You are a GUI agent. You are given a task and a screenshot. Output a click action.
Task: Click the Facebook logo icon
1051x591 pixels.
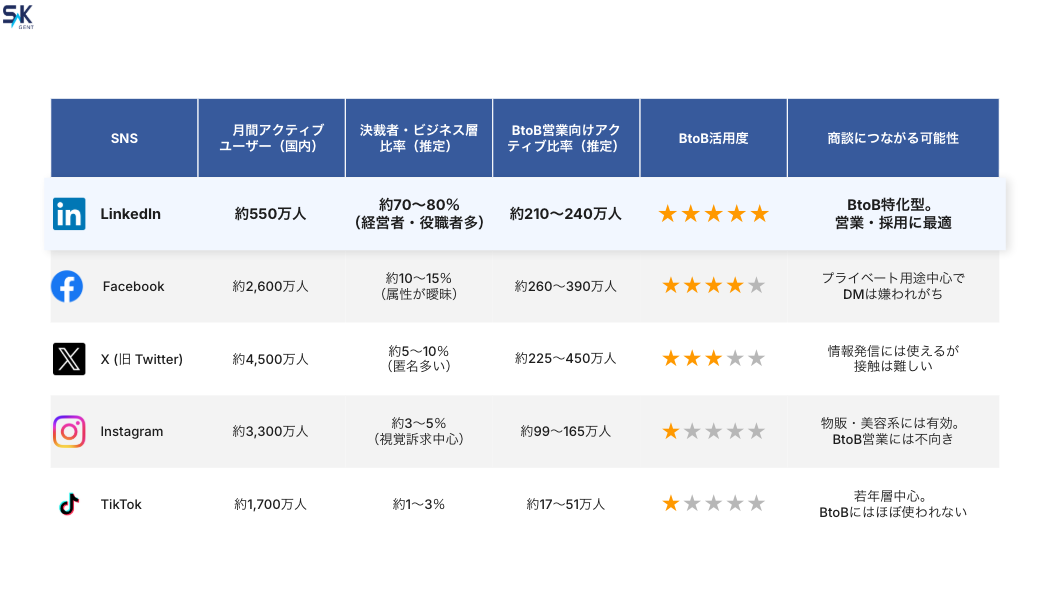pyautogui.click(x=67, y=286)
